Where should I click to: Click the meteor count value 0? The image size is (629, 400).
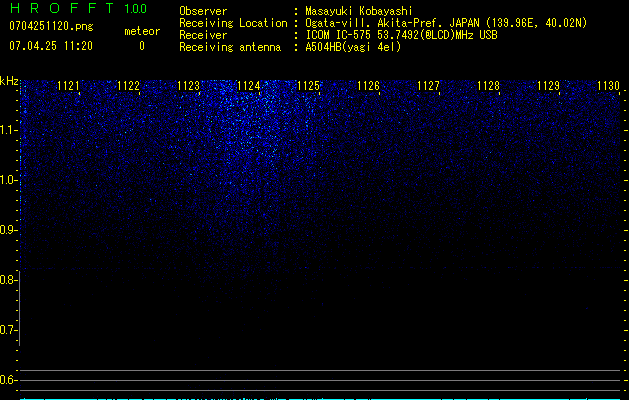click(x=142, y=46)
